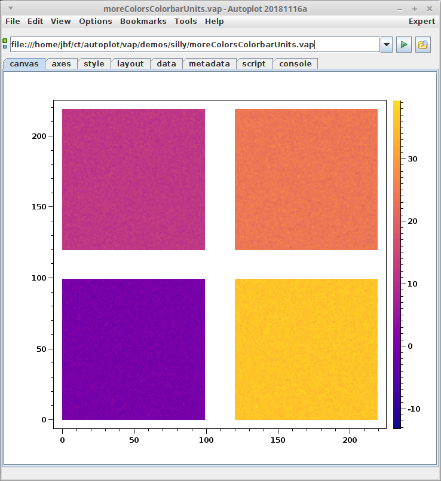This screenshot has height=481, width=441.
Task: Open the Help menu
Action: [214, 21]
